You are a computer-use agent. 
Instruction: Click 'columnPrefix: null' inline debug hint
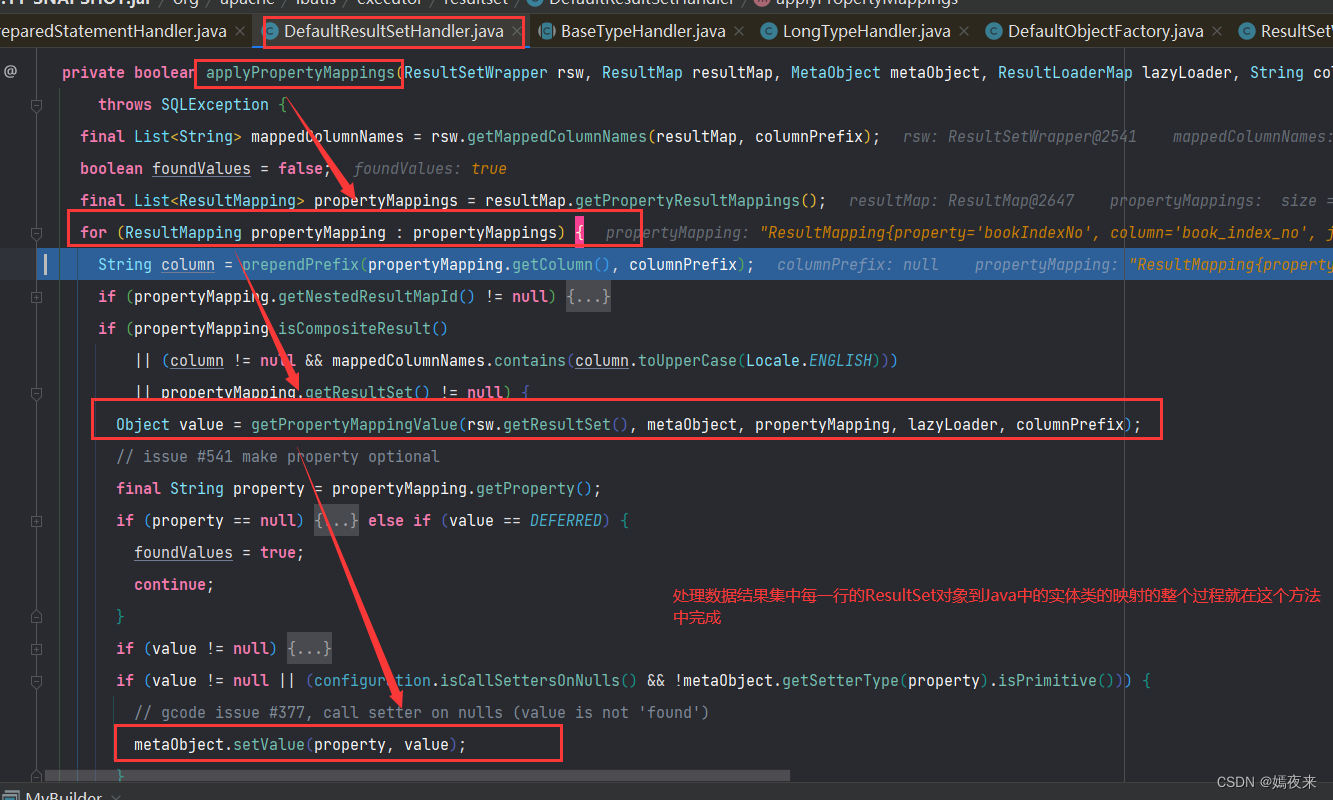tap(857, 265)
